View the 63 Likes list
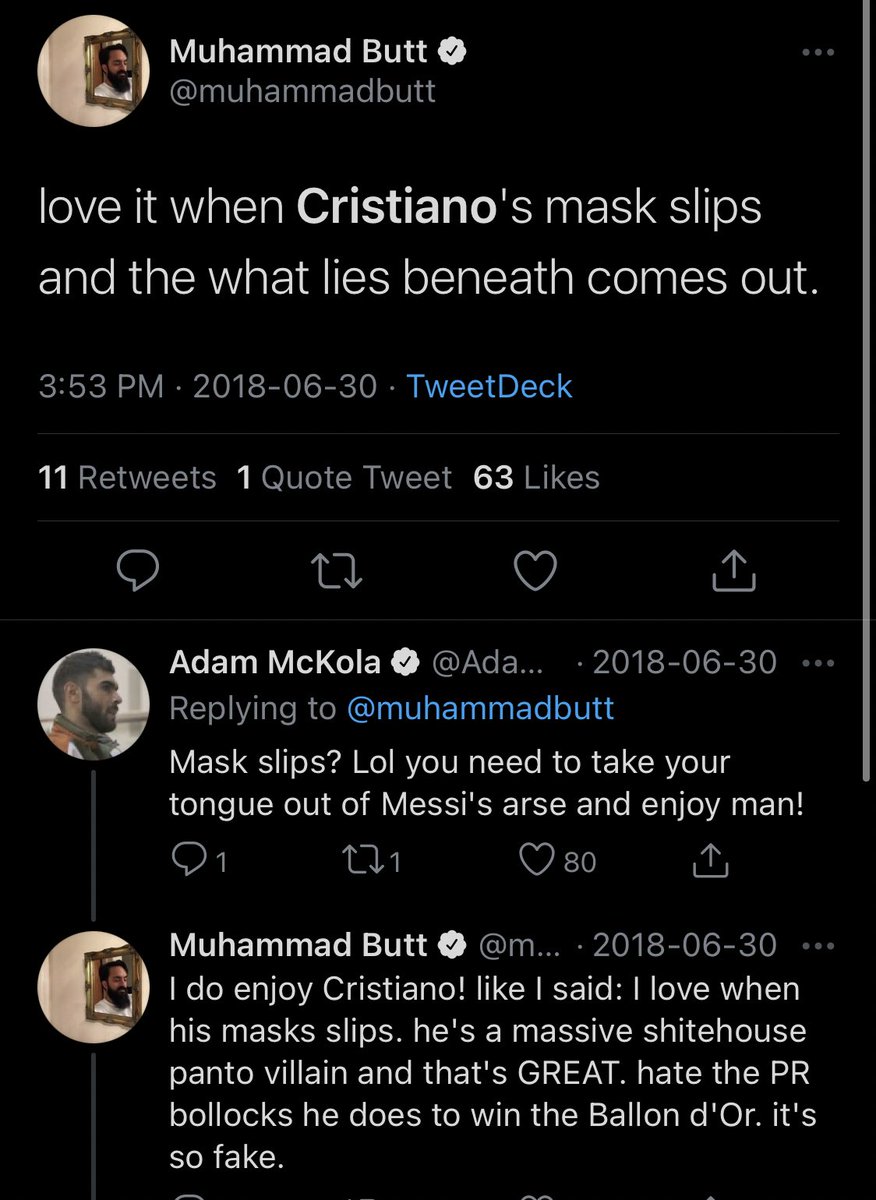 pos(536,478)
